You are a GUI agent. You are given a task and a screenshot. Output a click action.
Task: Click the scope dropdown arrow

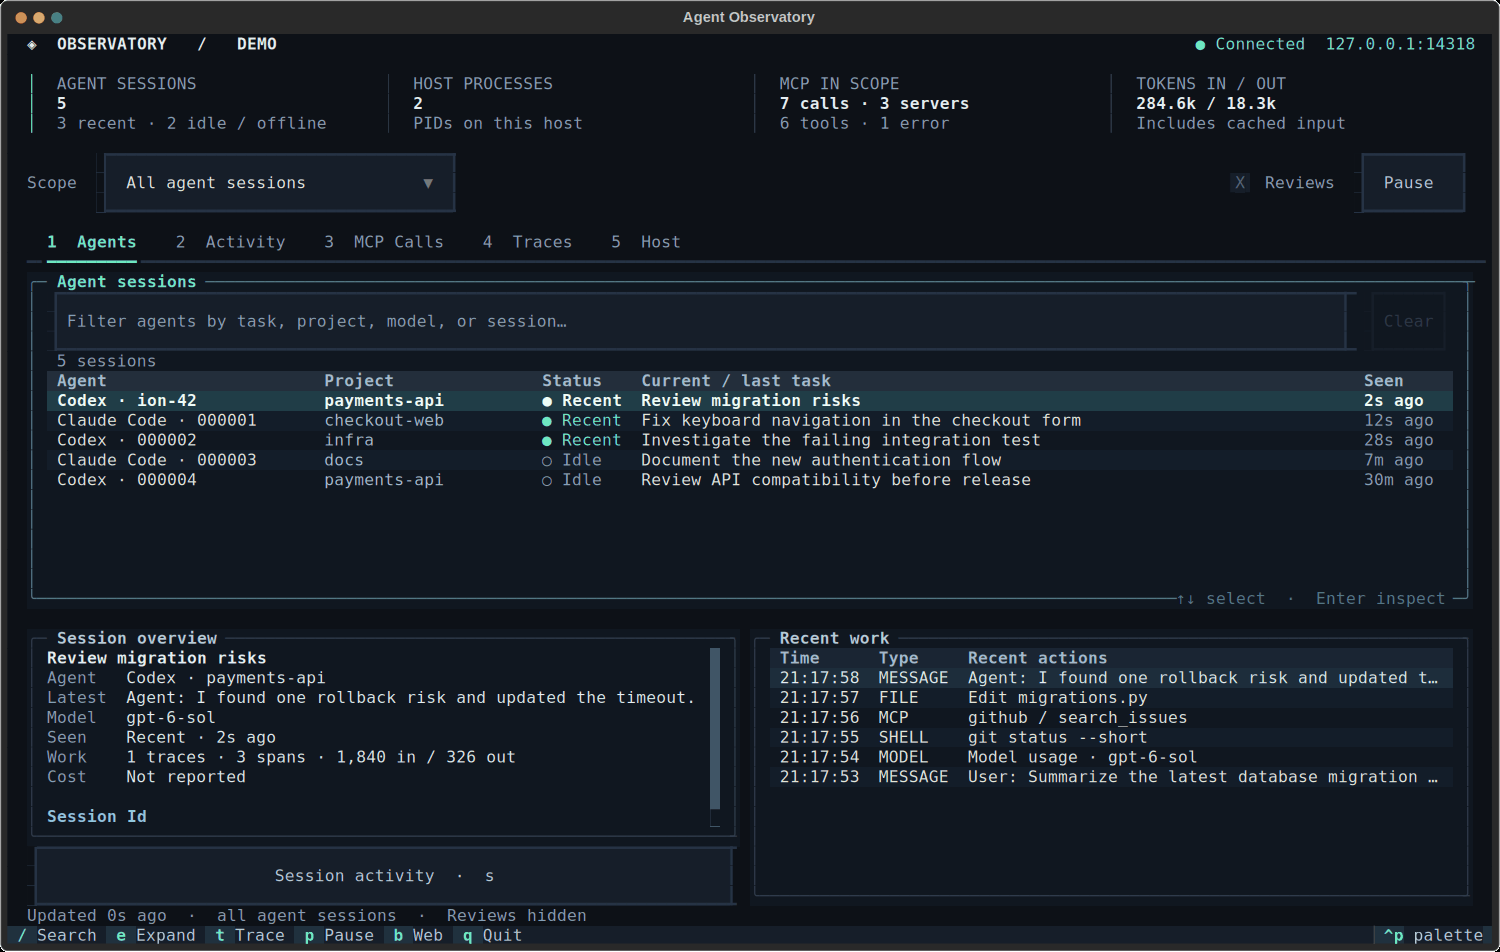coord(428,183)
